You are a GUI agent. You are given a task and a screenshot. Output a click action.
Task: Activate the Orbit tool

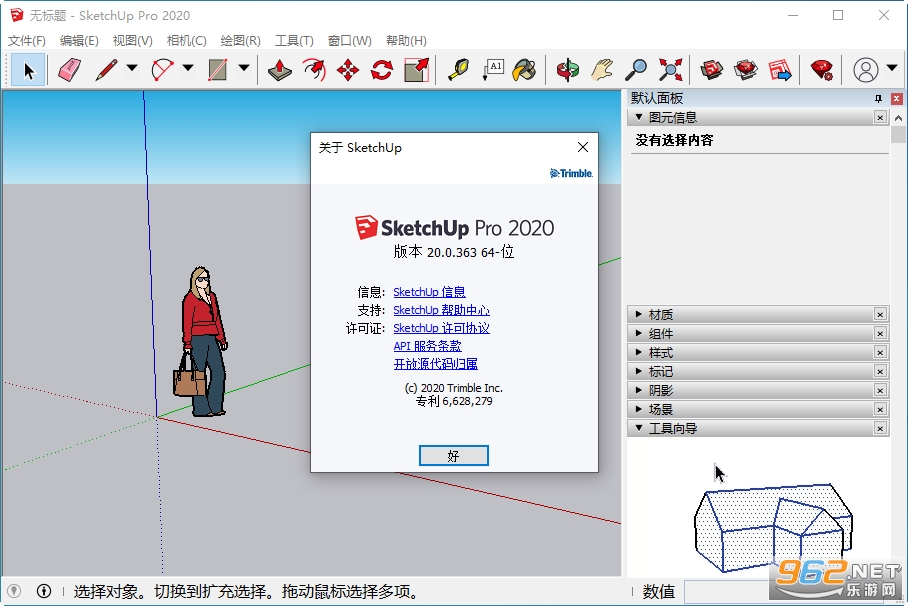click(568, 70)
